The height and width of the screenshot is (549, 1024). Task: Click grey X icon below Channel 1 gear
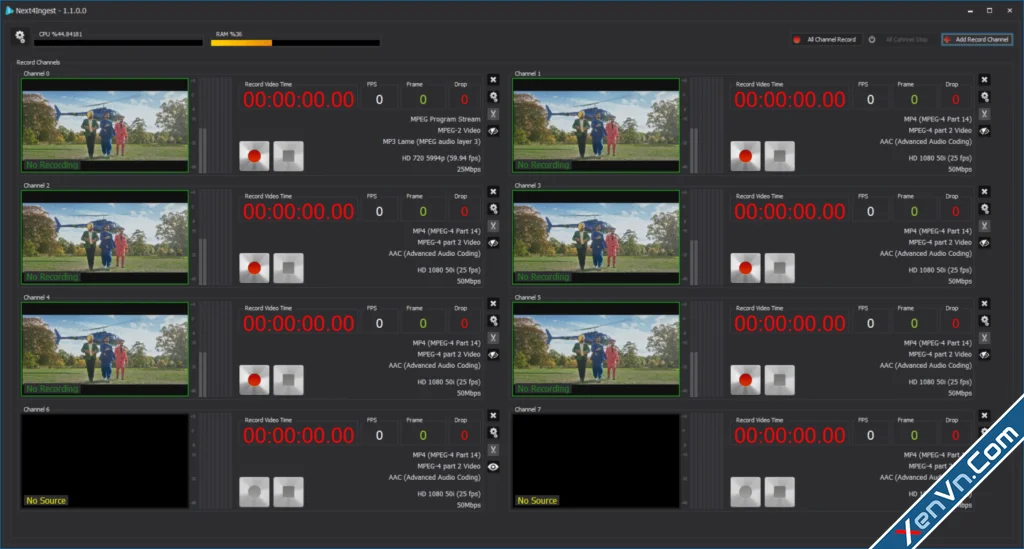pos(984,114)
